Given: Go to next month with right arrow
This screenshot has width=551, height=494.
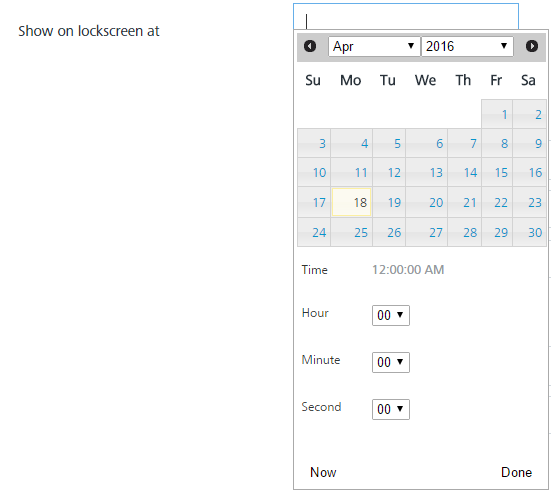Looking at the screenshot, I should point(532,46).
